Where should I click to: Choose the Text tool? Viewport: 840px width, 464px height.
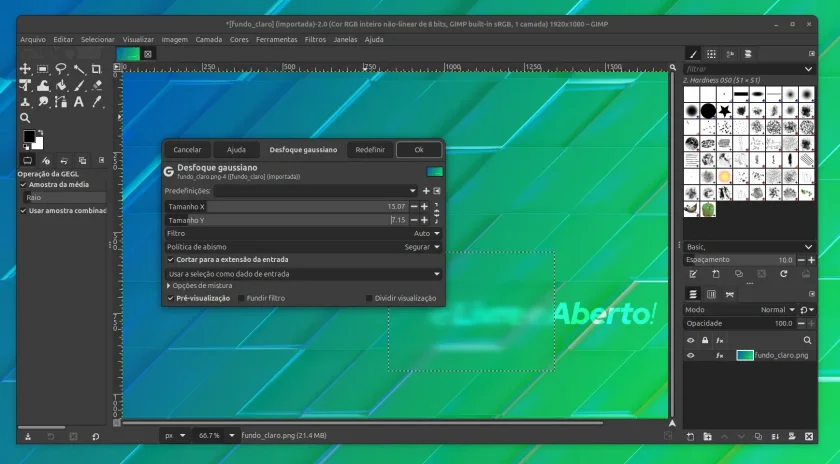pos(79,102)
